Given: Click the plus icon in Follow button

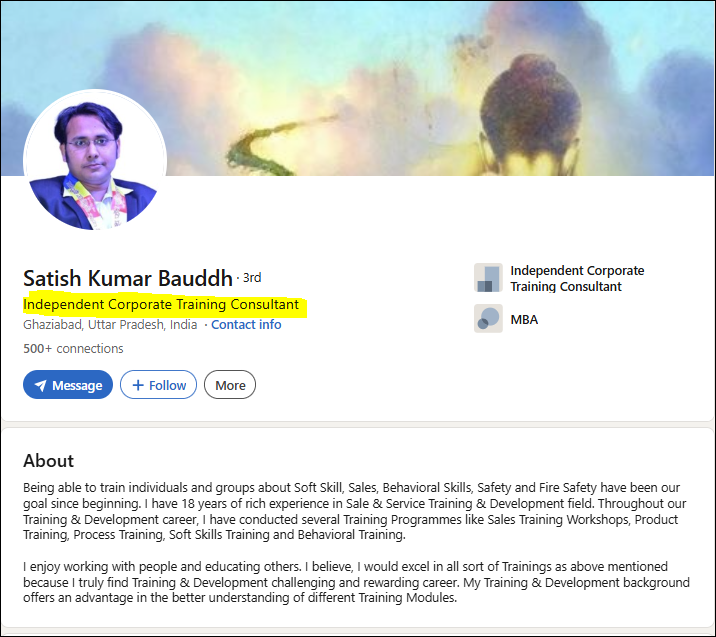Looking at the screenshot, I should 138,385.
